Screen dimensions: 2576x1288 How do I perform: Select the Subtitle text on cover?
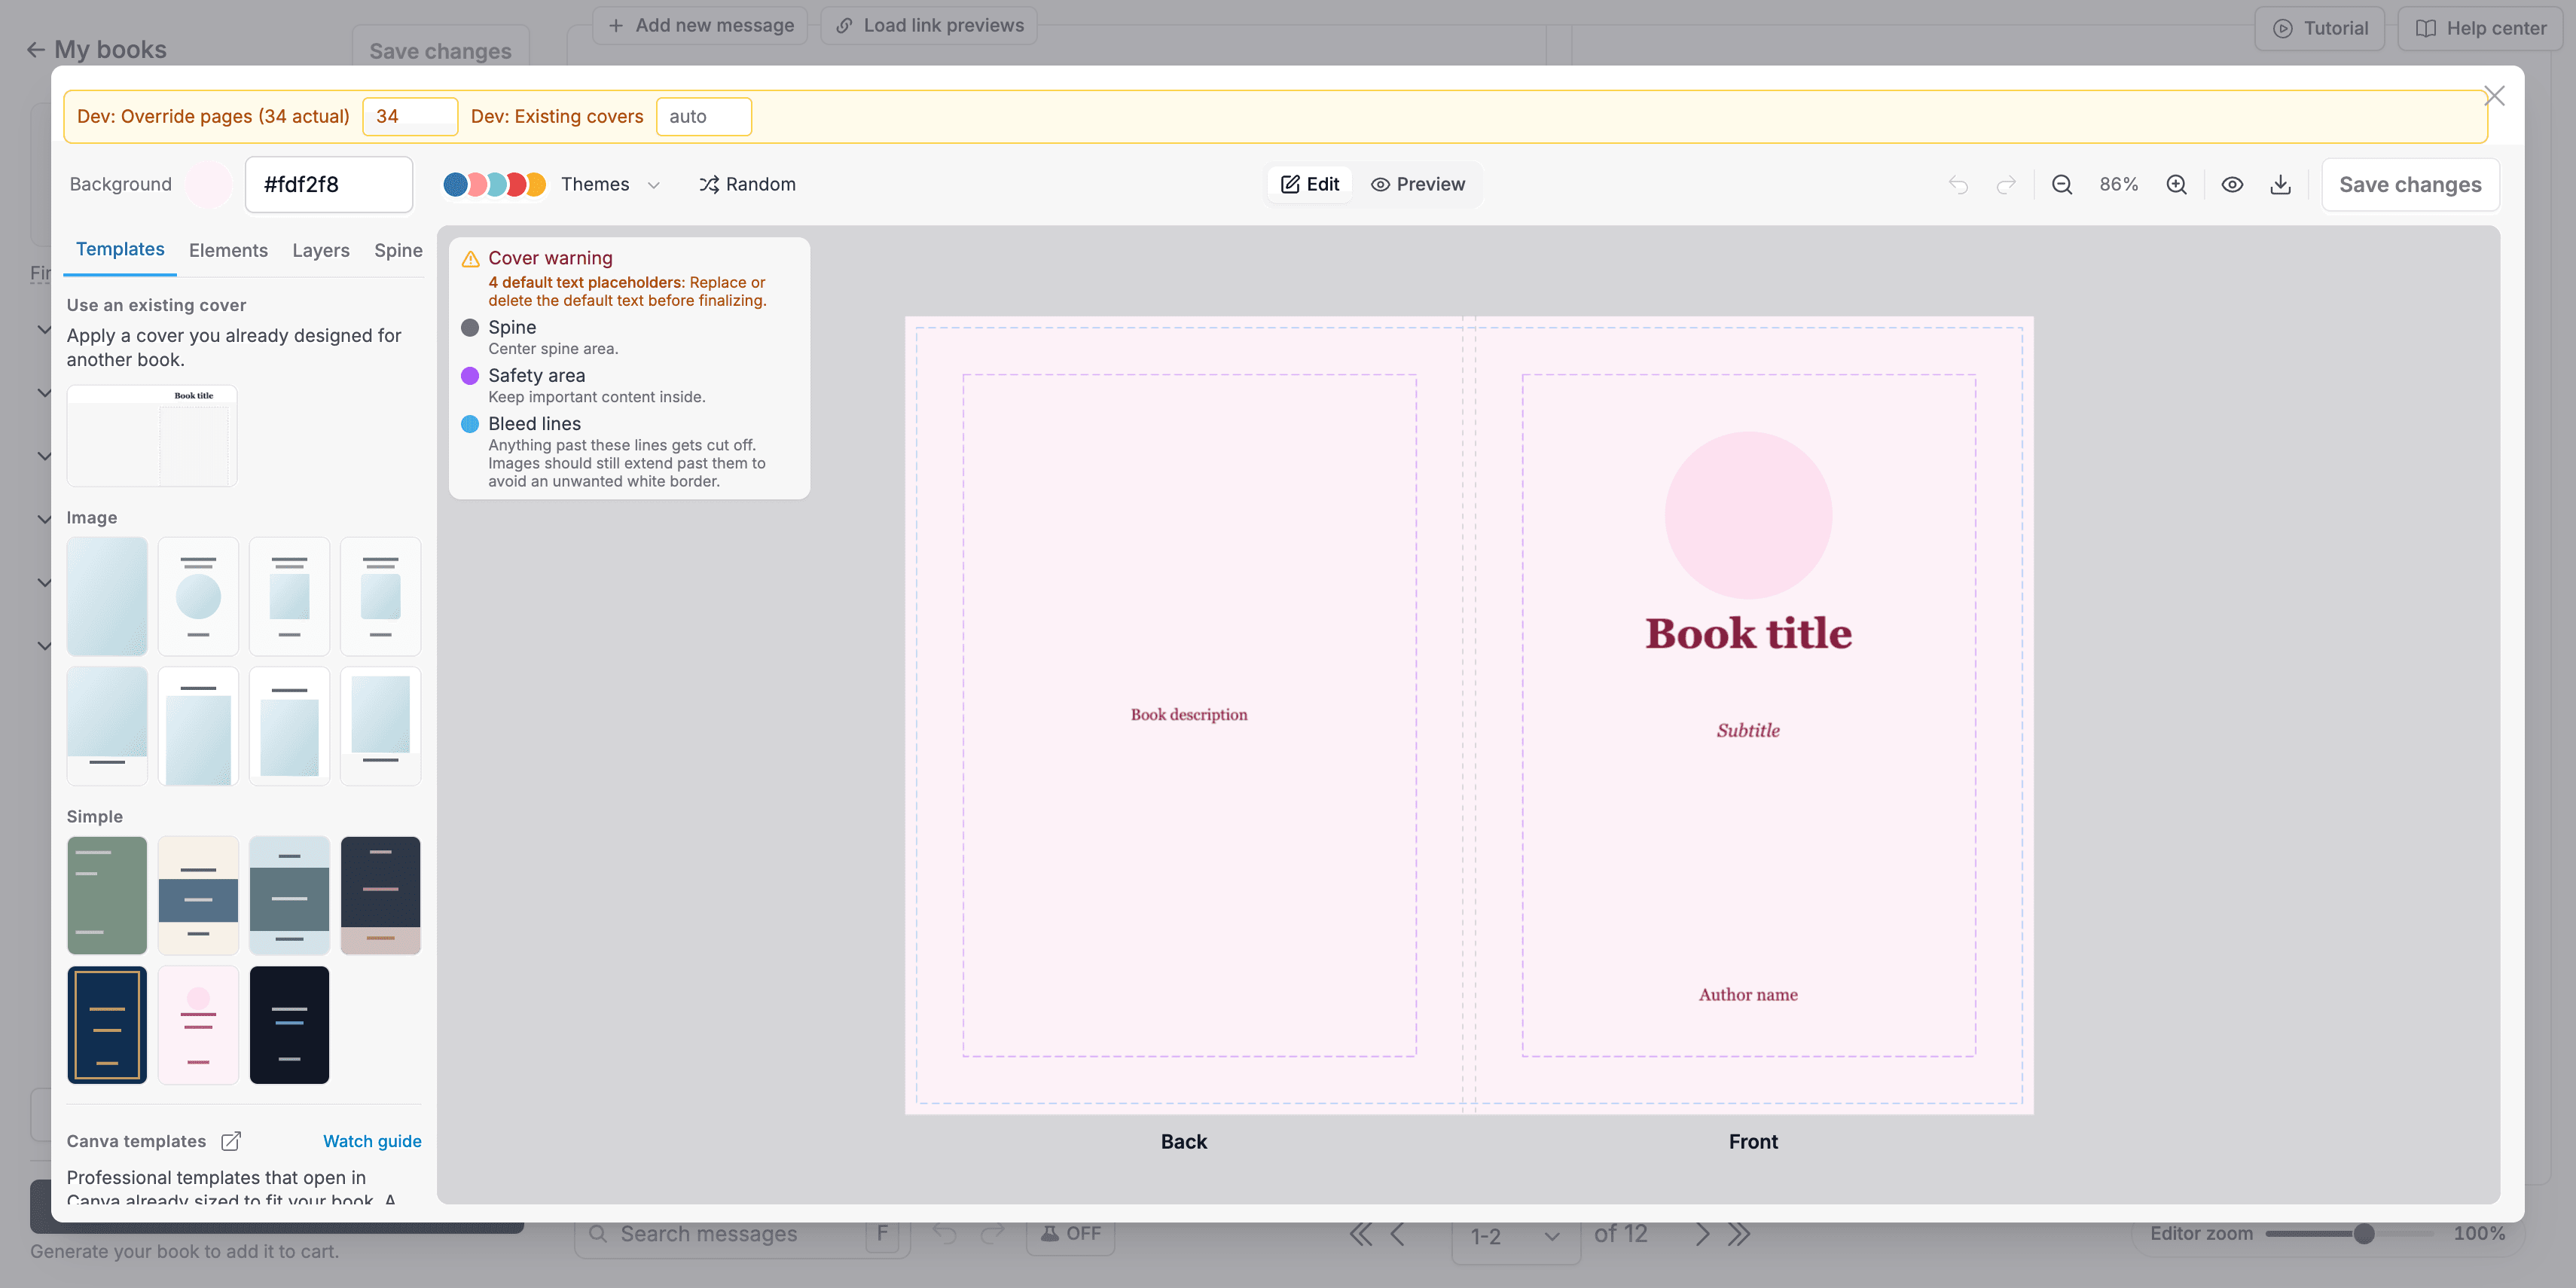click(x=1748, y=731)
